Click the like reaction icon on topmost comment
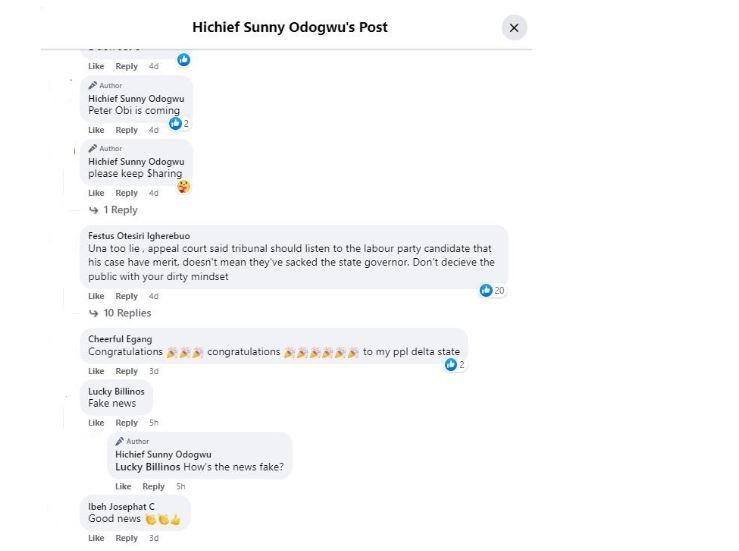739x551 pixels. coord(184,60)
